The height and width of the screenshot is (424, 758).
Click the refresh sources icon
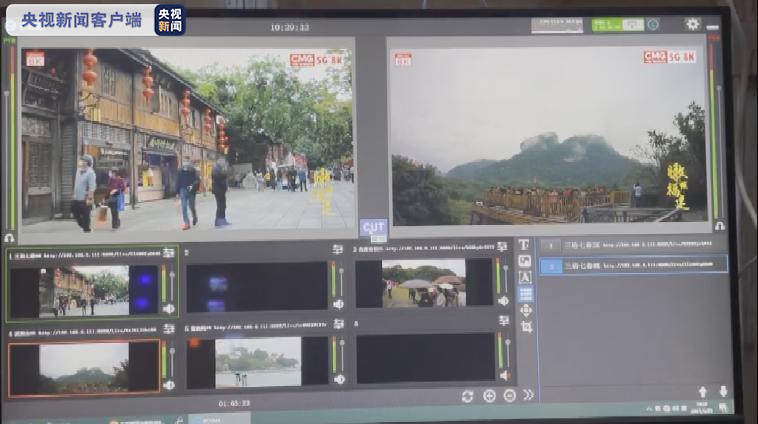pyautogui.click(x=467, y=396)
